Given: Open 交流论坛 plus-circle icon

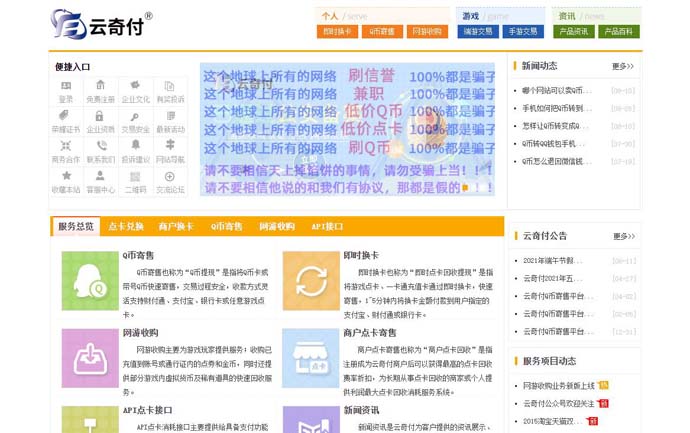Looking at the screenshot, I should point(170,178).
